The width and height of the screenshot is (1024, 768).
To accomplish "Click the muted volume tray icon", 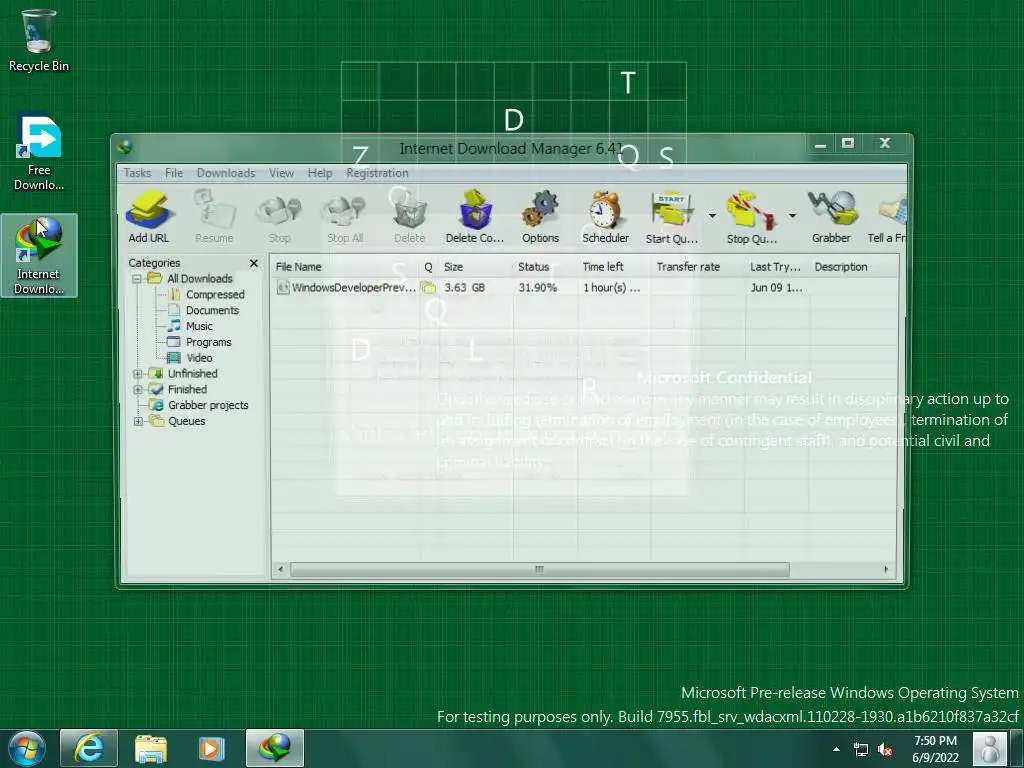I will click(x=885, y=750).
